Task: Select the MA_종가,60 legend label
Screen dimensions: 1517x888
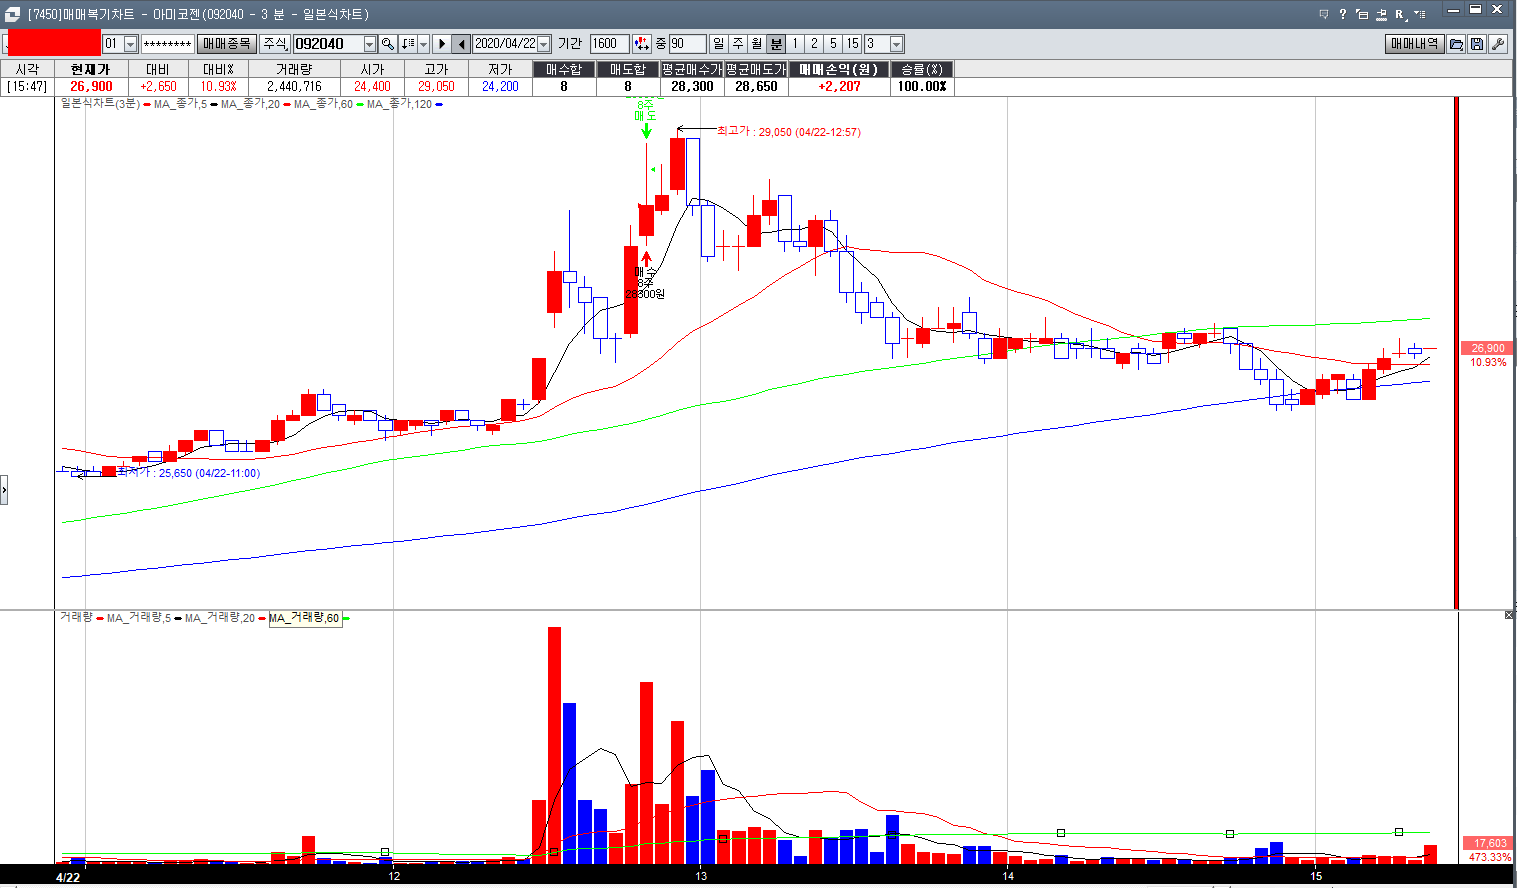Action: click(323, 104)
